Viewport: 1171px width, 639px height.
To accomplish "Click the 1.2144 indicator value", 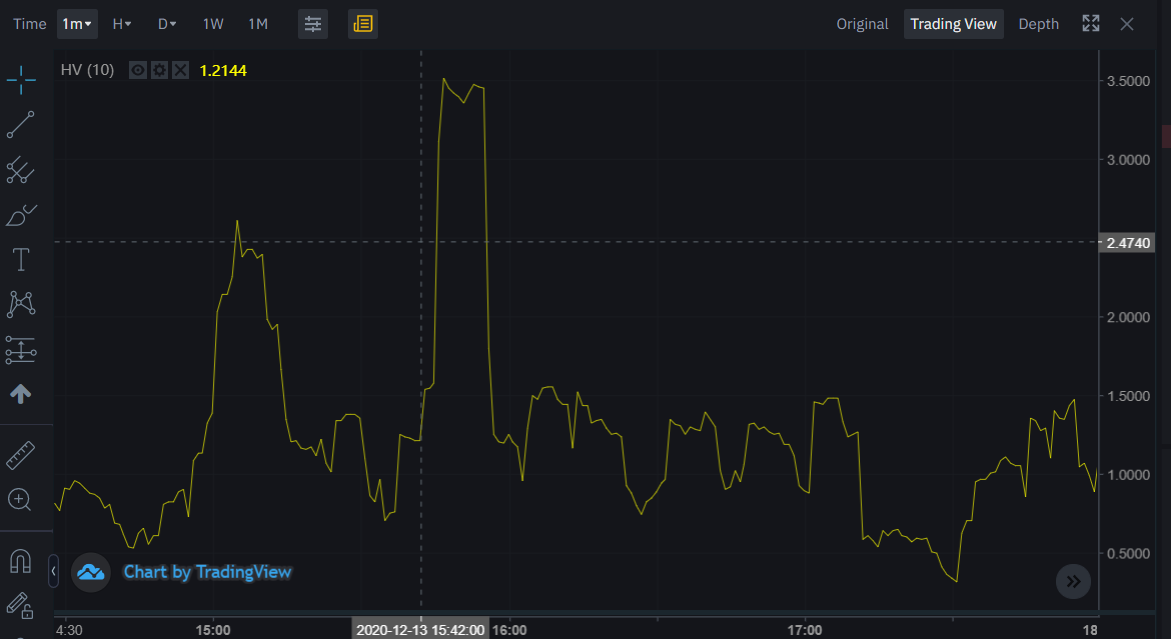I will (x=223, y=70).
